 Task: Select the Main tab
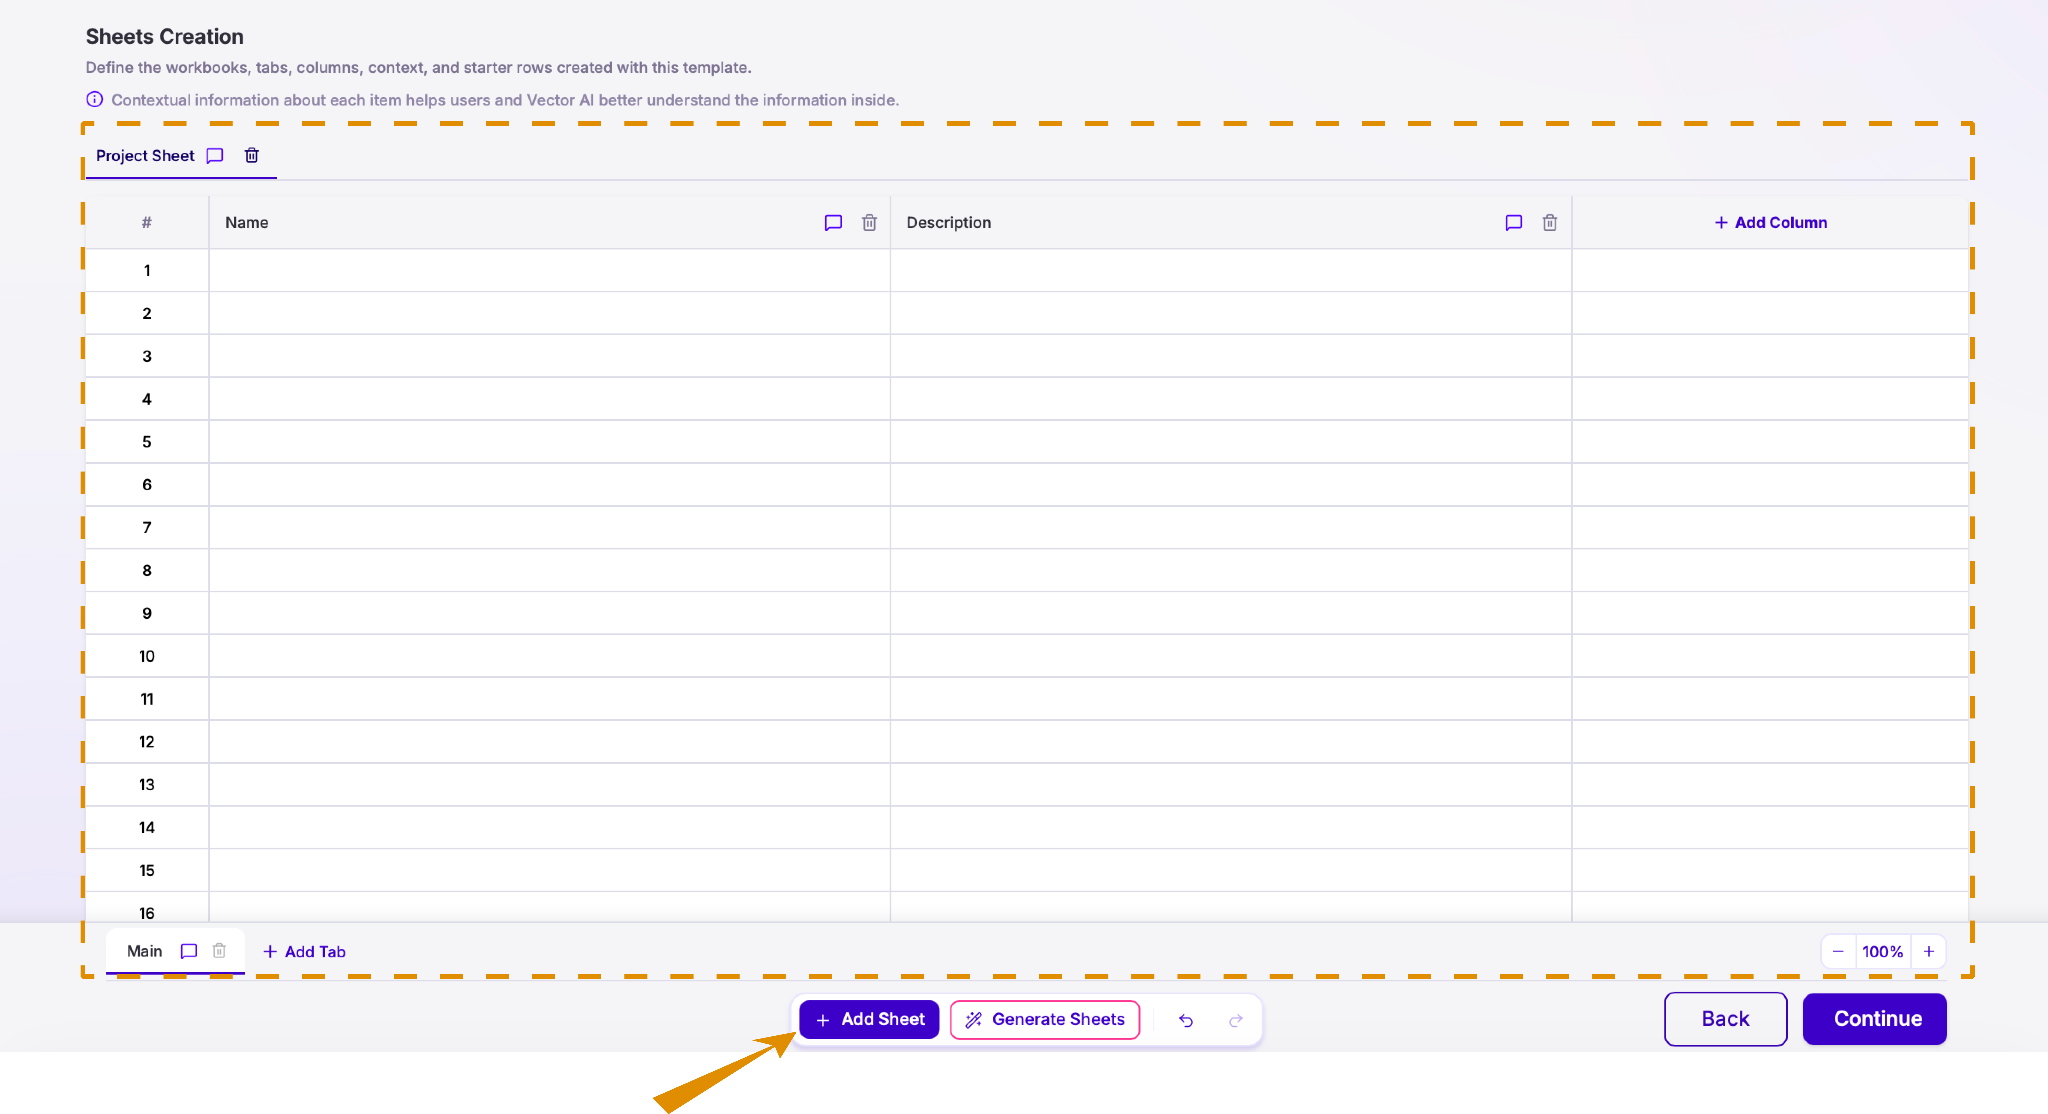point(145,951)
